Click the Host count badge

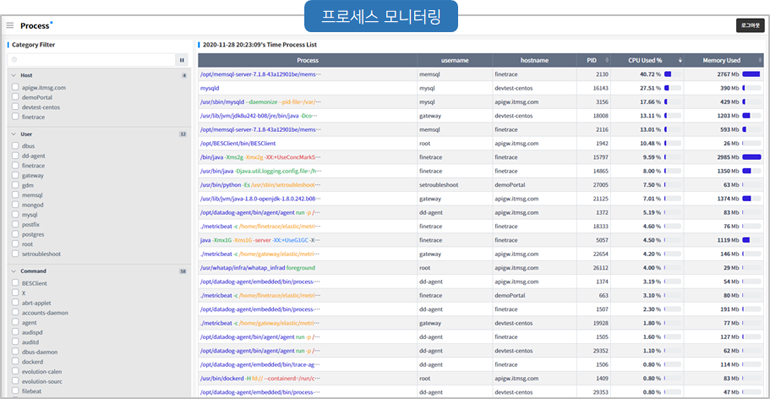coord(184,76)
